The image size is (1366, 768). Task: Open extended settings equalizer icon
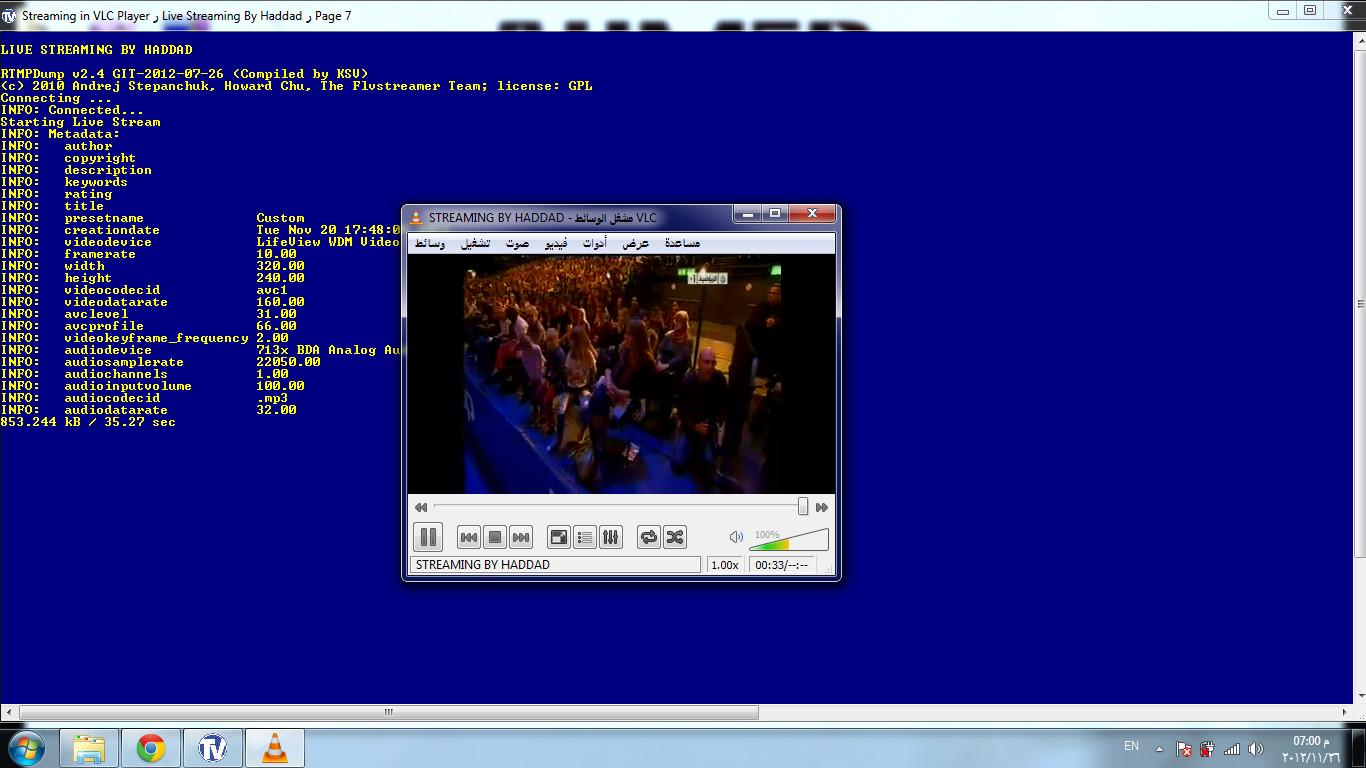pyautogui.click(x=611, y=537)
